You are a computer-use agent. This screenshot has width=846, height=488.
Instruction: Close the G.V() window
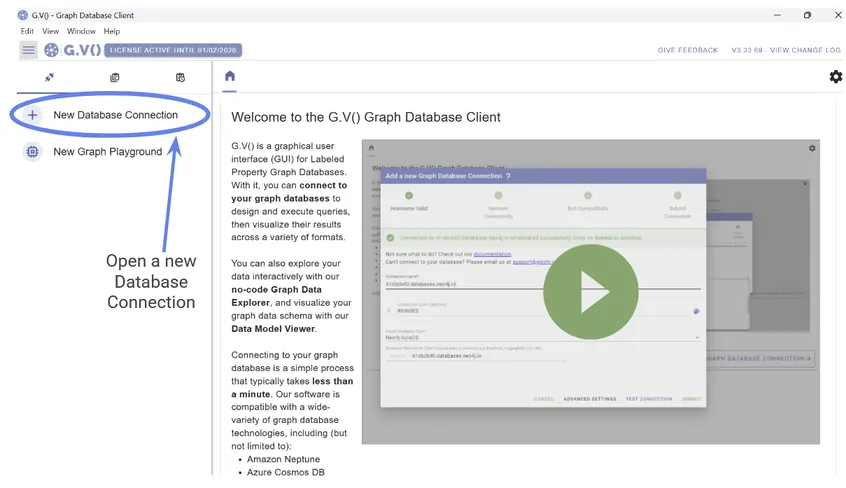click(838, 15)
